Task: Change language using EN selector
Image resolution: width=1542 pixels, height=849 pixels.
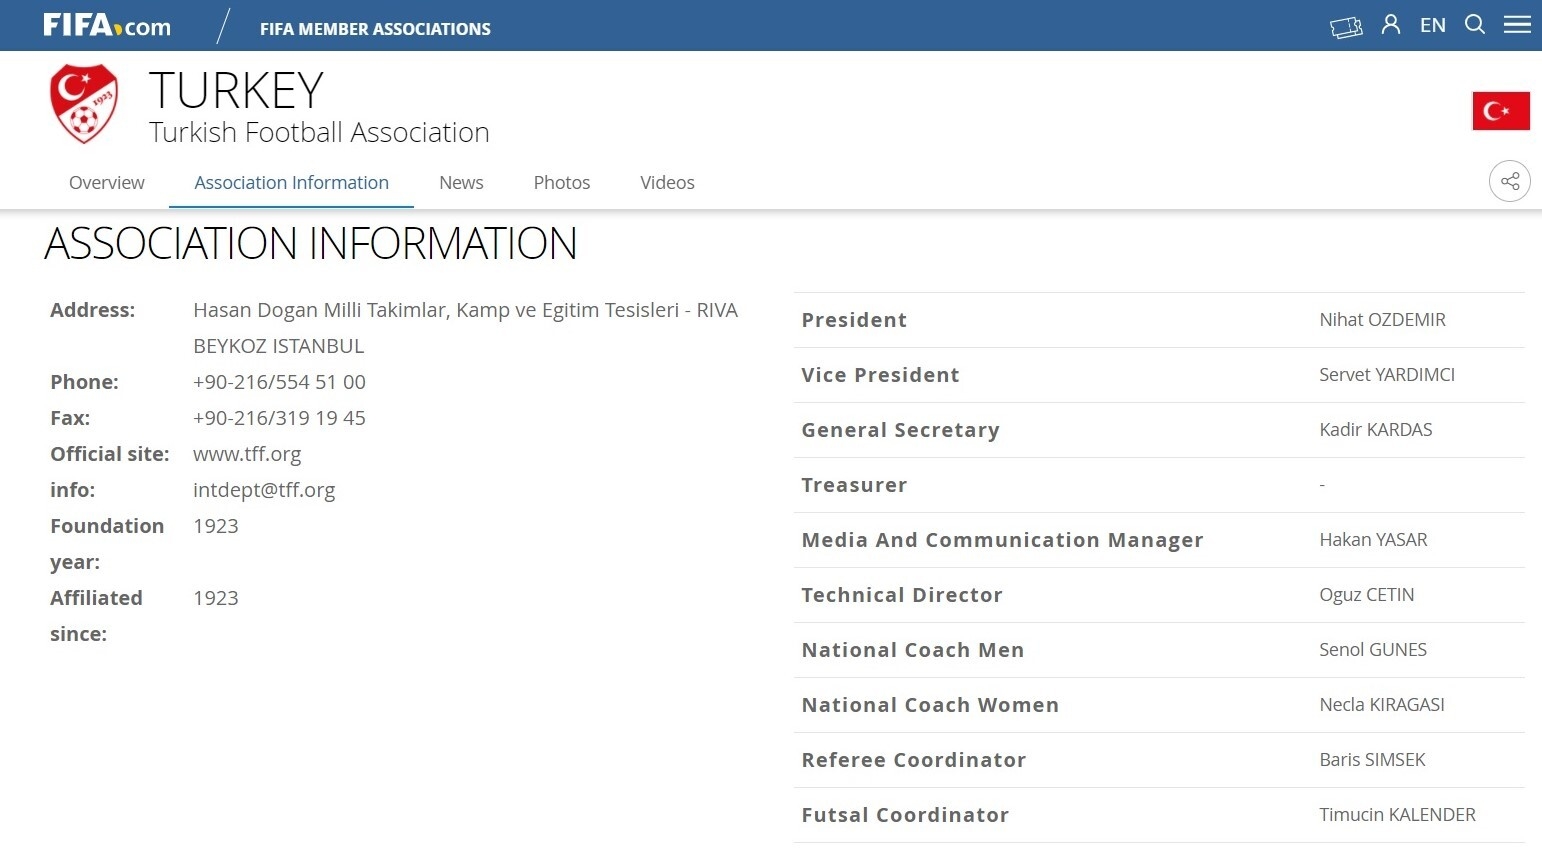Action: pos(1433,25)
